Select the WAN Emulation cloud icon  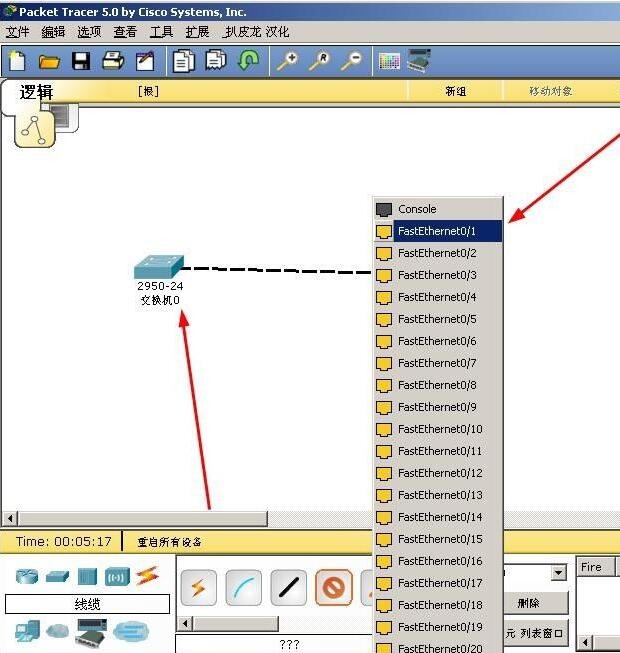57,631
